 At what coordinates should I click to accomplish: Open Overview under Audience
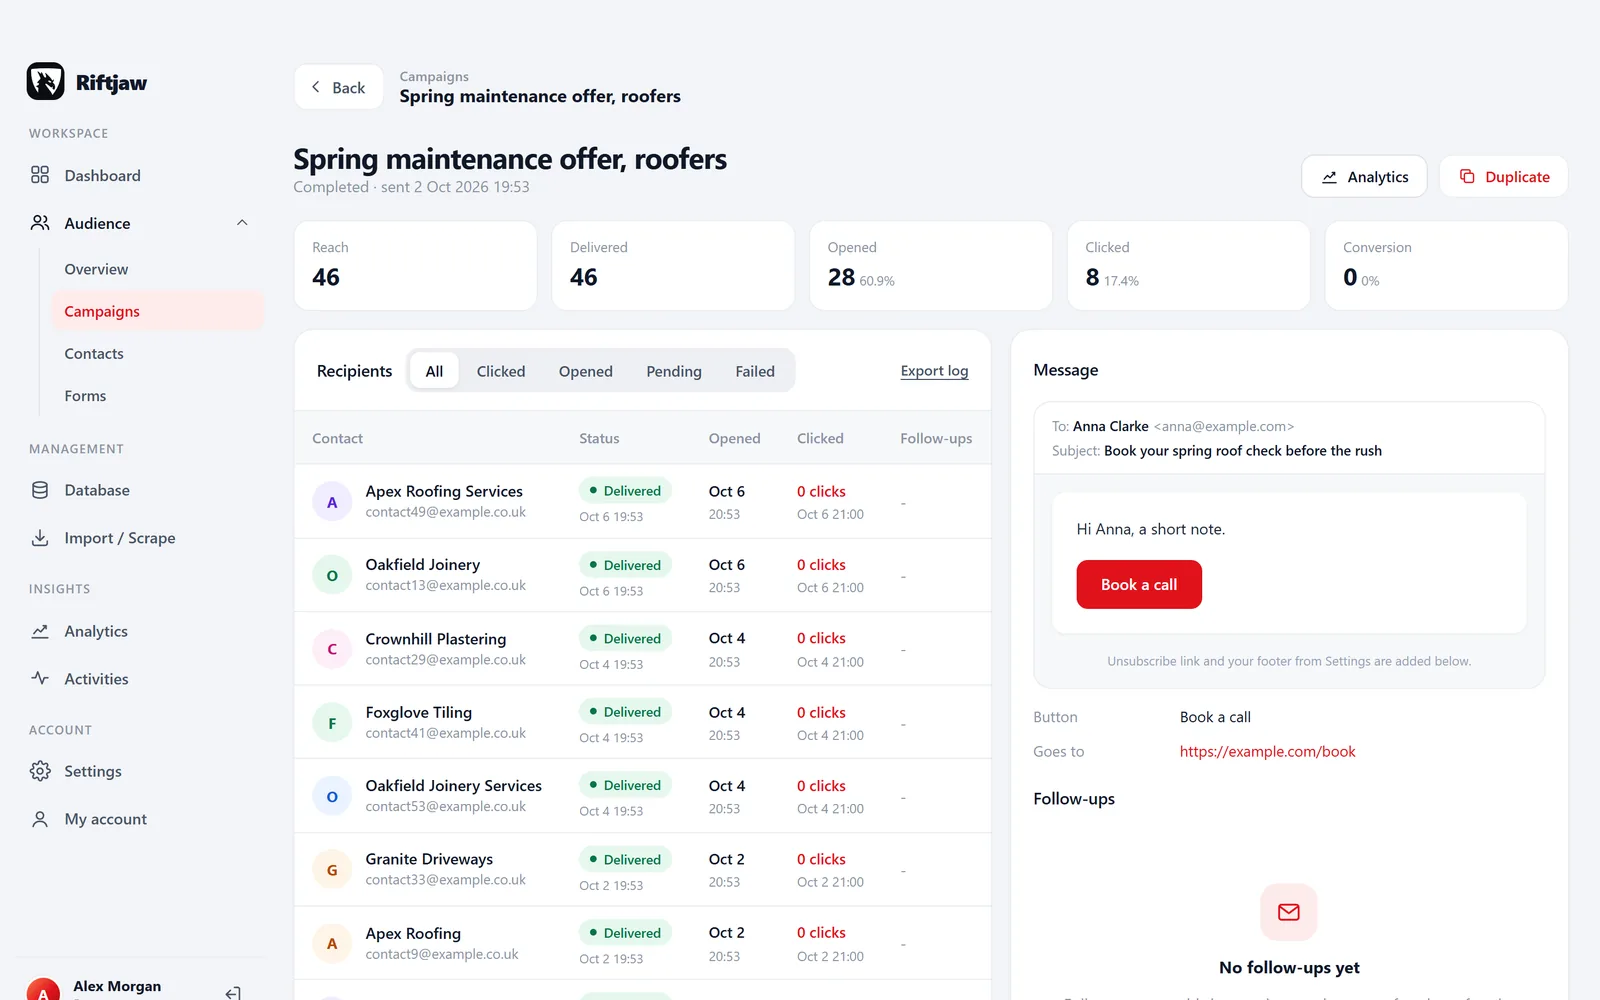[96, 269]
